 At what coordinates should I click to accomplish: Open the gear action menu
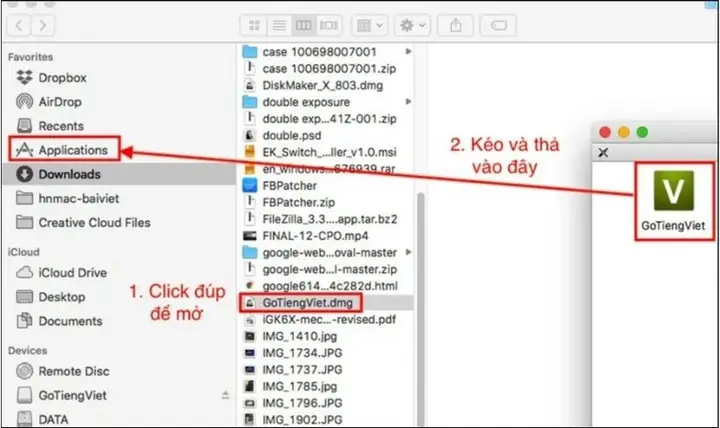tap(412, 25)
